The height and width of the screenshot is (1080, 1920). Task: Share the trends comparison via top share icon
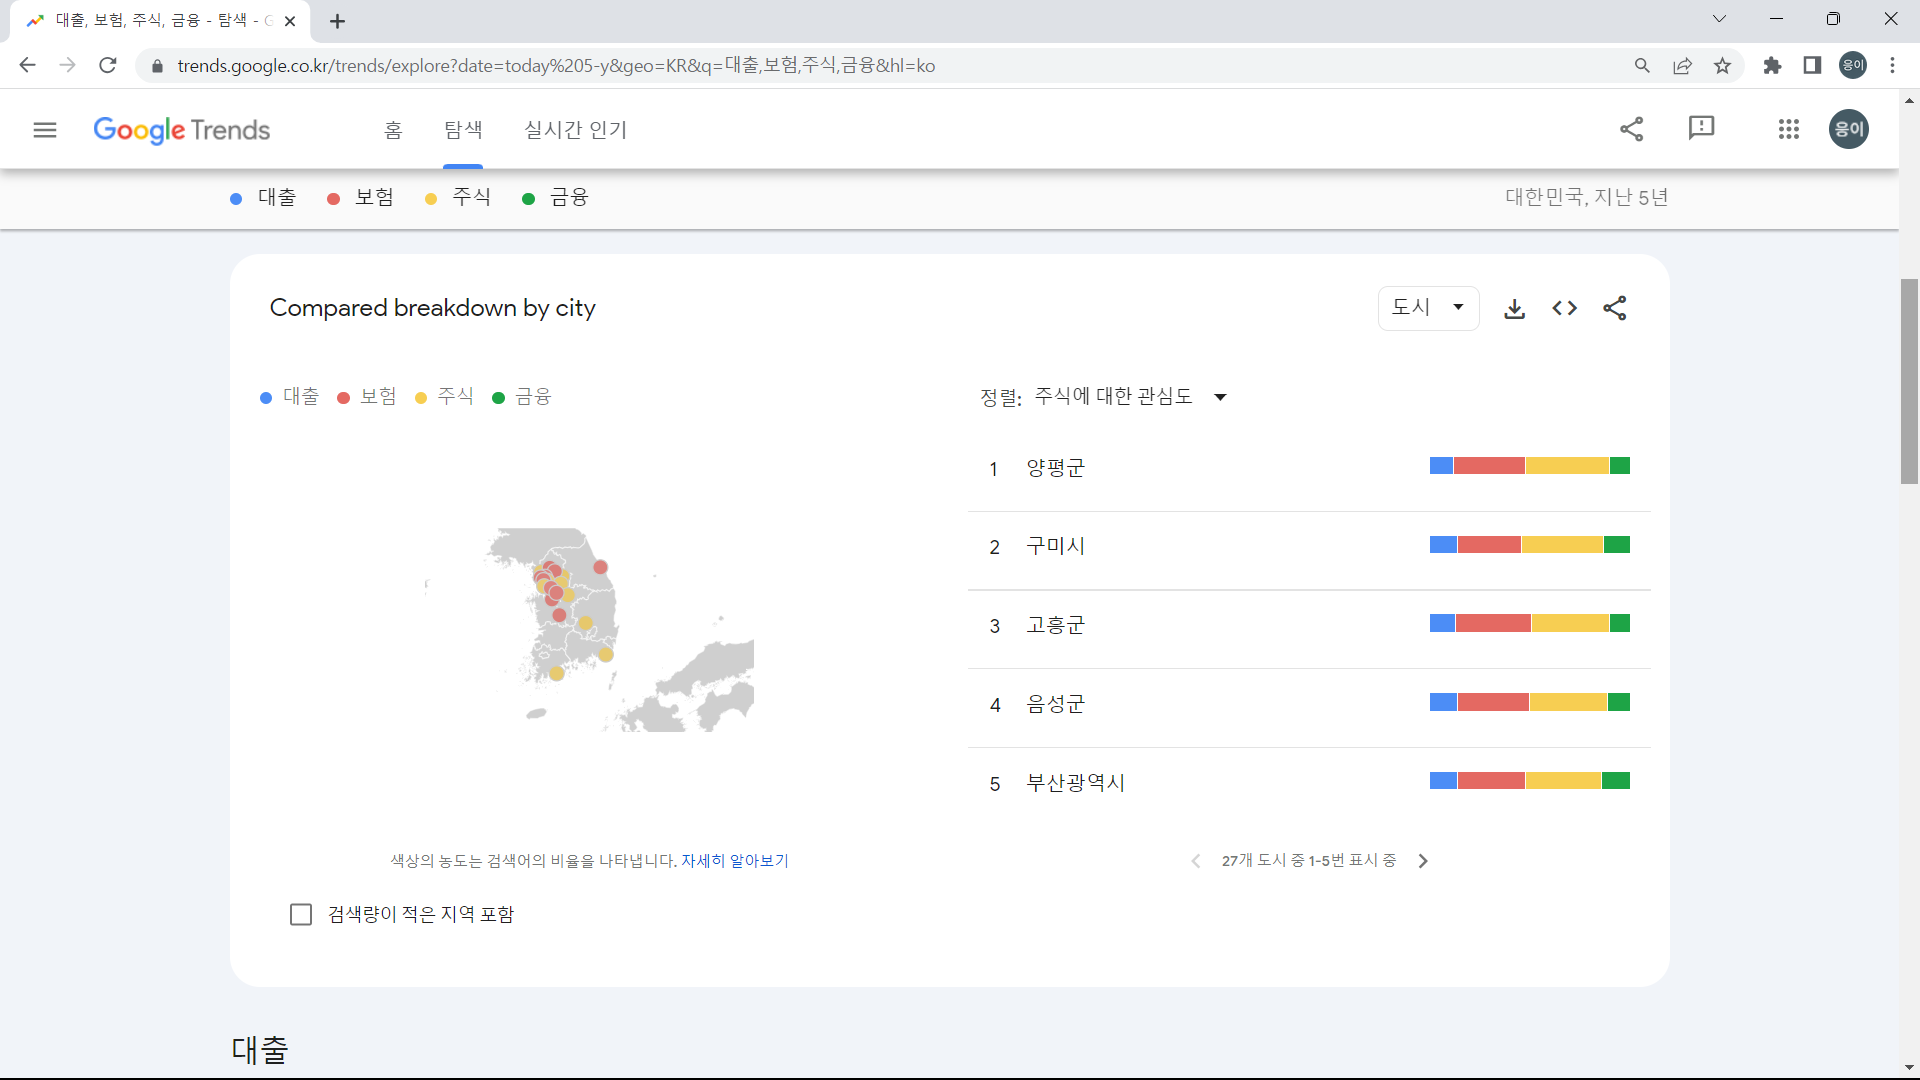[1632, 129]
